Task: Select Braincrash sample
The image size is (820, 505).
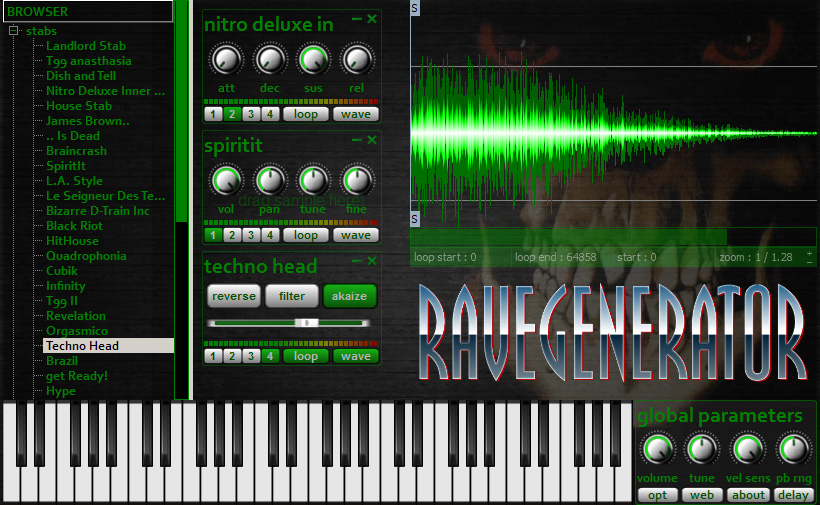Action: (76, 151)
